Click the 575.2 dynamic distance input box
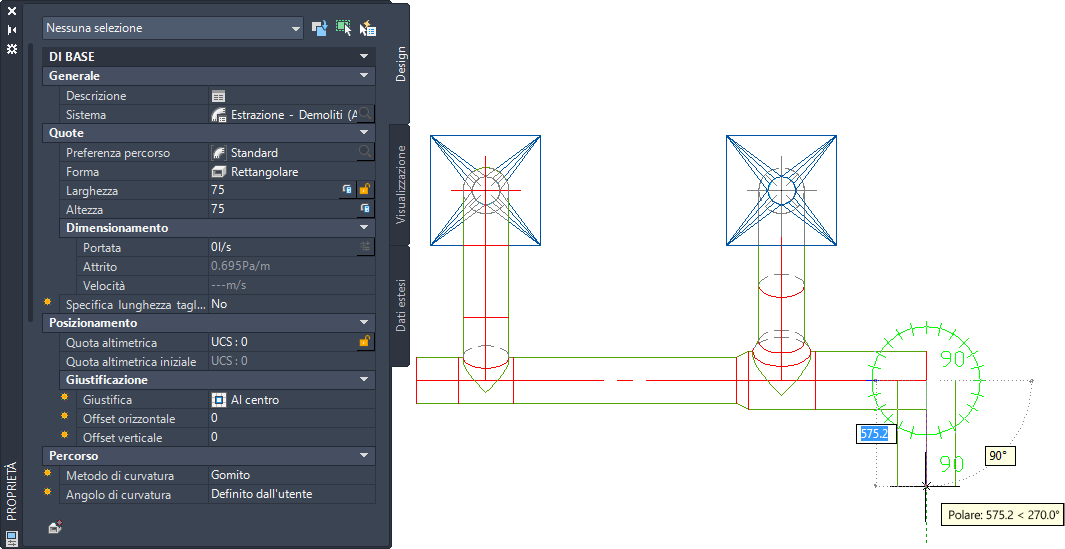 tap(876, 433)
